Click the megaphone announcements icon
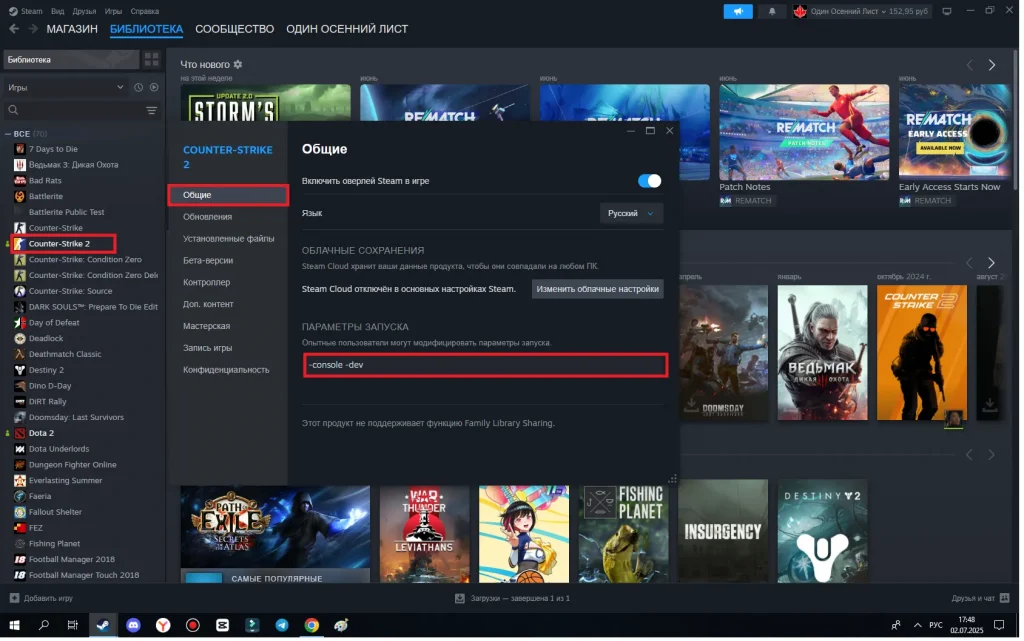Viewport: 1024px width, 641px height. coord(738,11)
